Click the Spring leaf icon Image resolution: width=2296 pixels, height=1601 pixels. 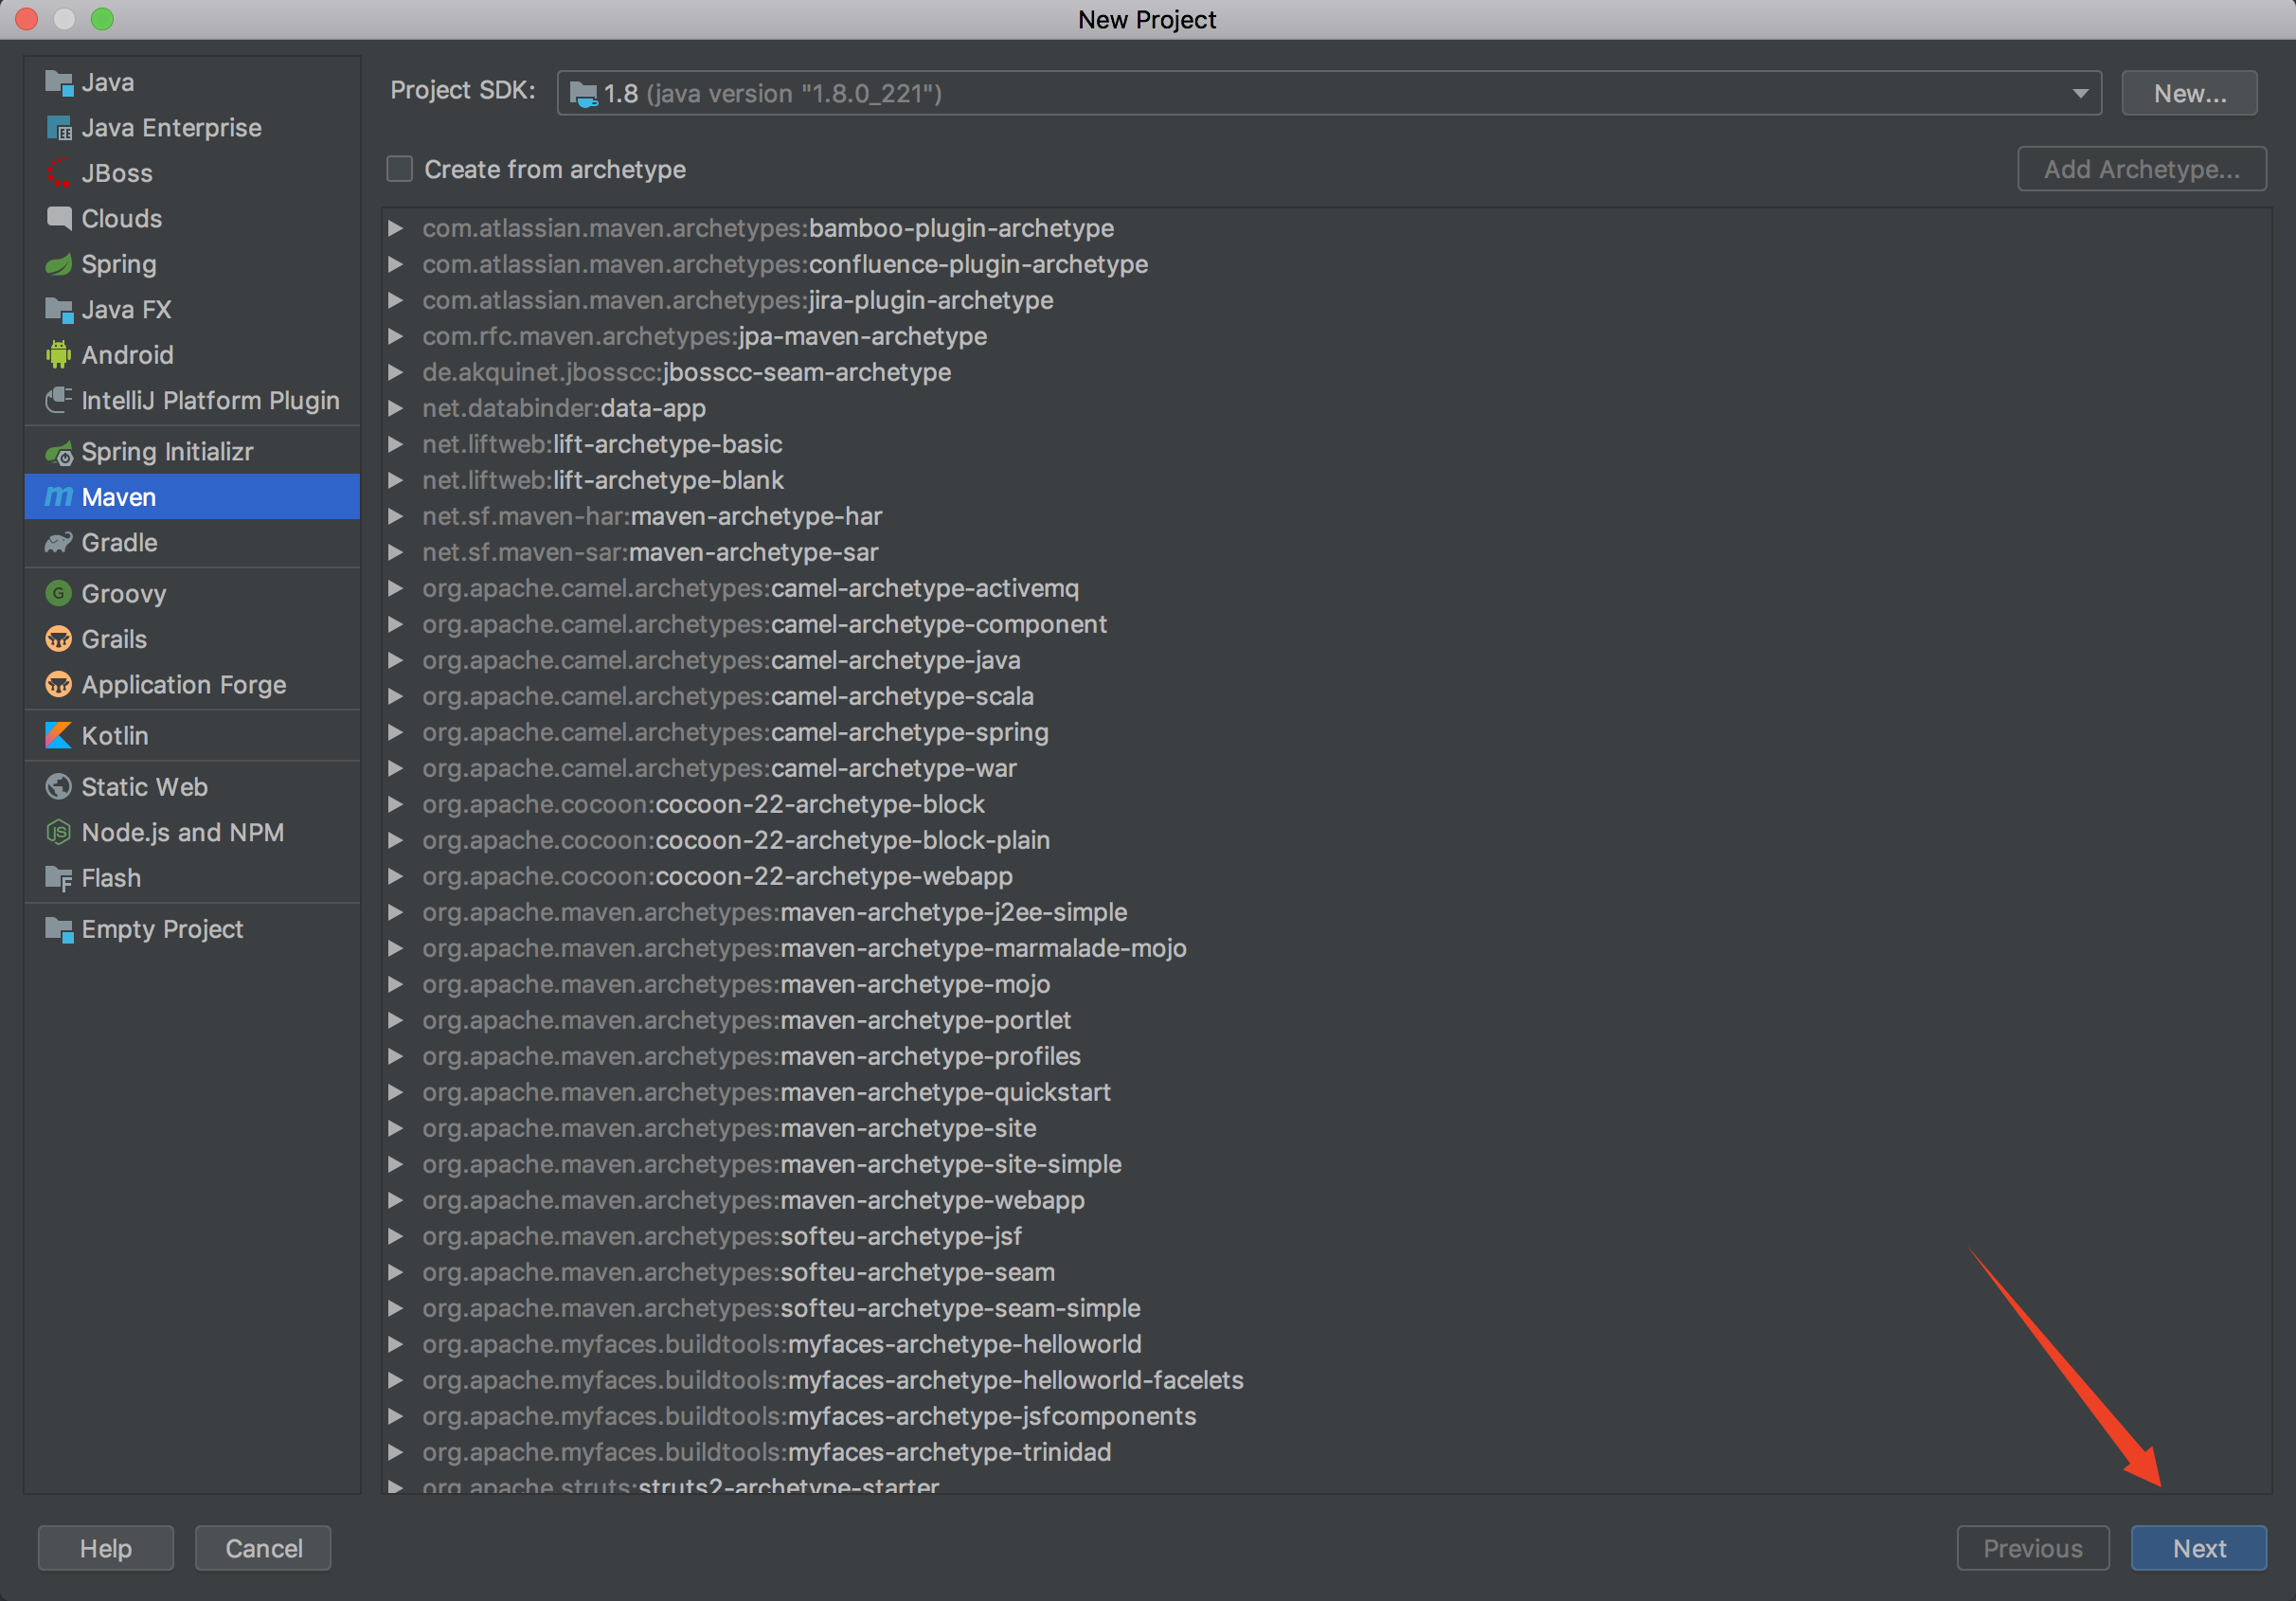[x=58, y=264]
